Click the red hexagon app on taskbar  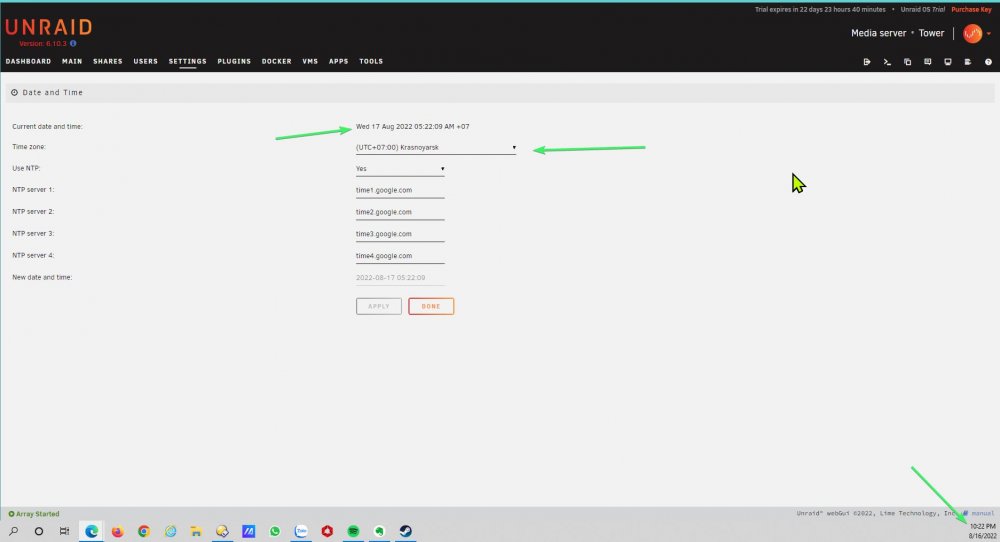point(327,531)
